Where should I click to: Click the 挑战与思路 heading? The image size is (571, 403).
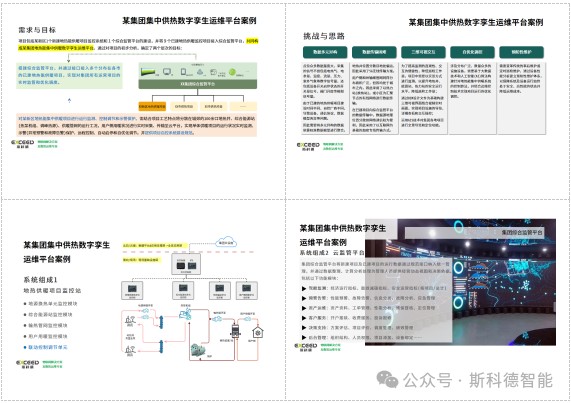click(x=324, y=36)
